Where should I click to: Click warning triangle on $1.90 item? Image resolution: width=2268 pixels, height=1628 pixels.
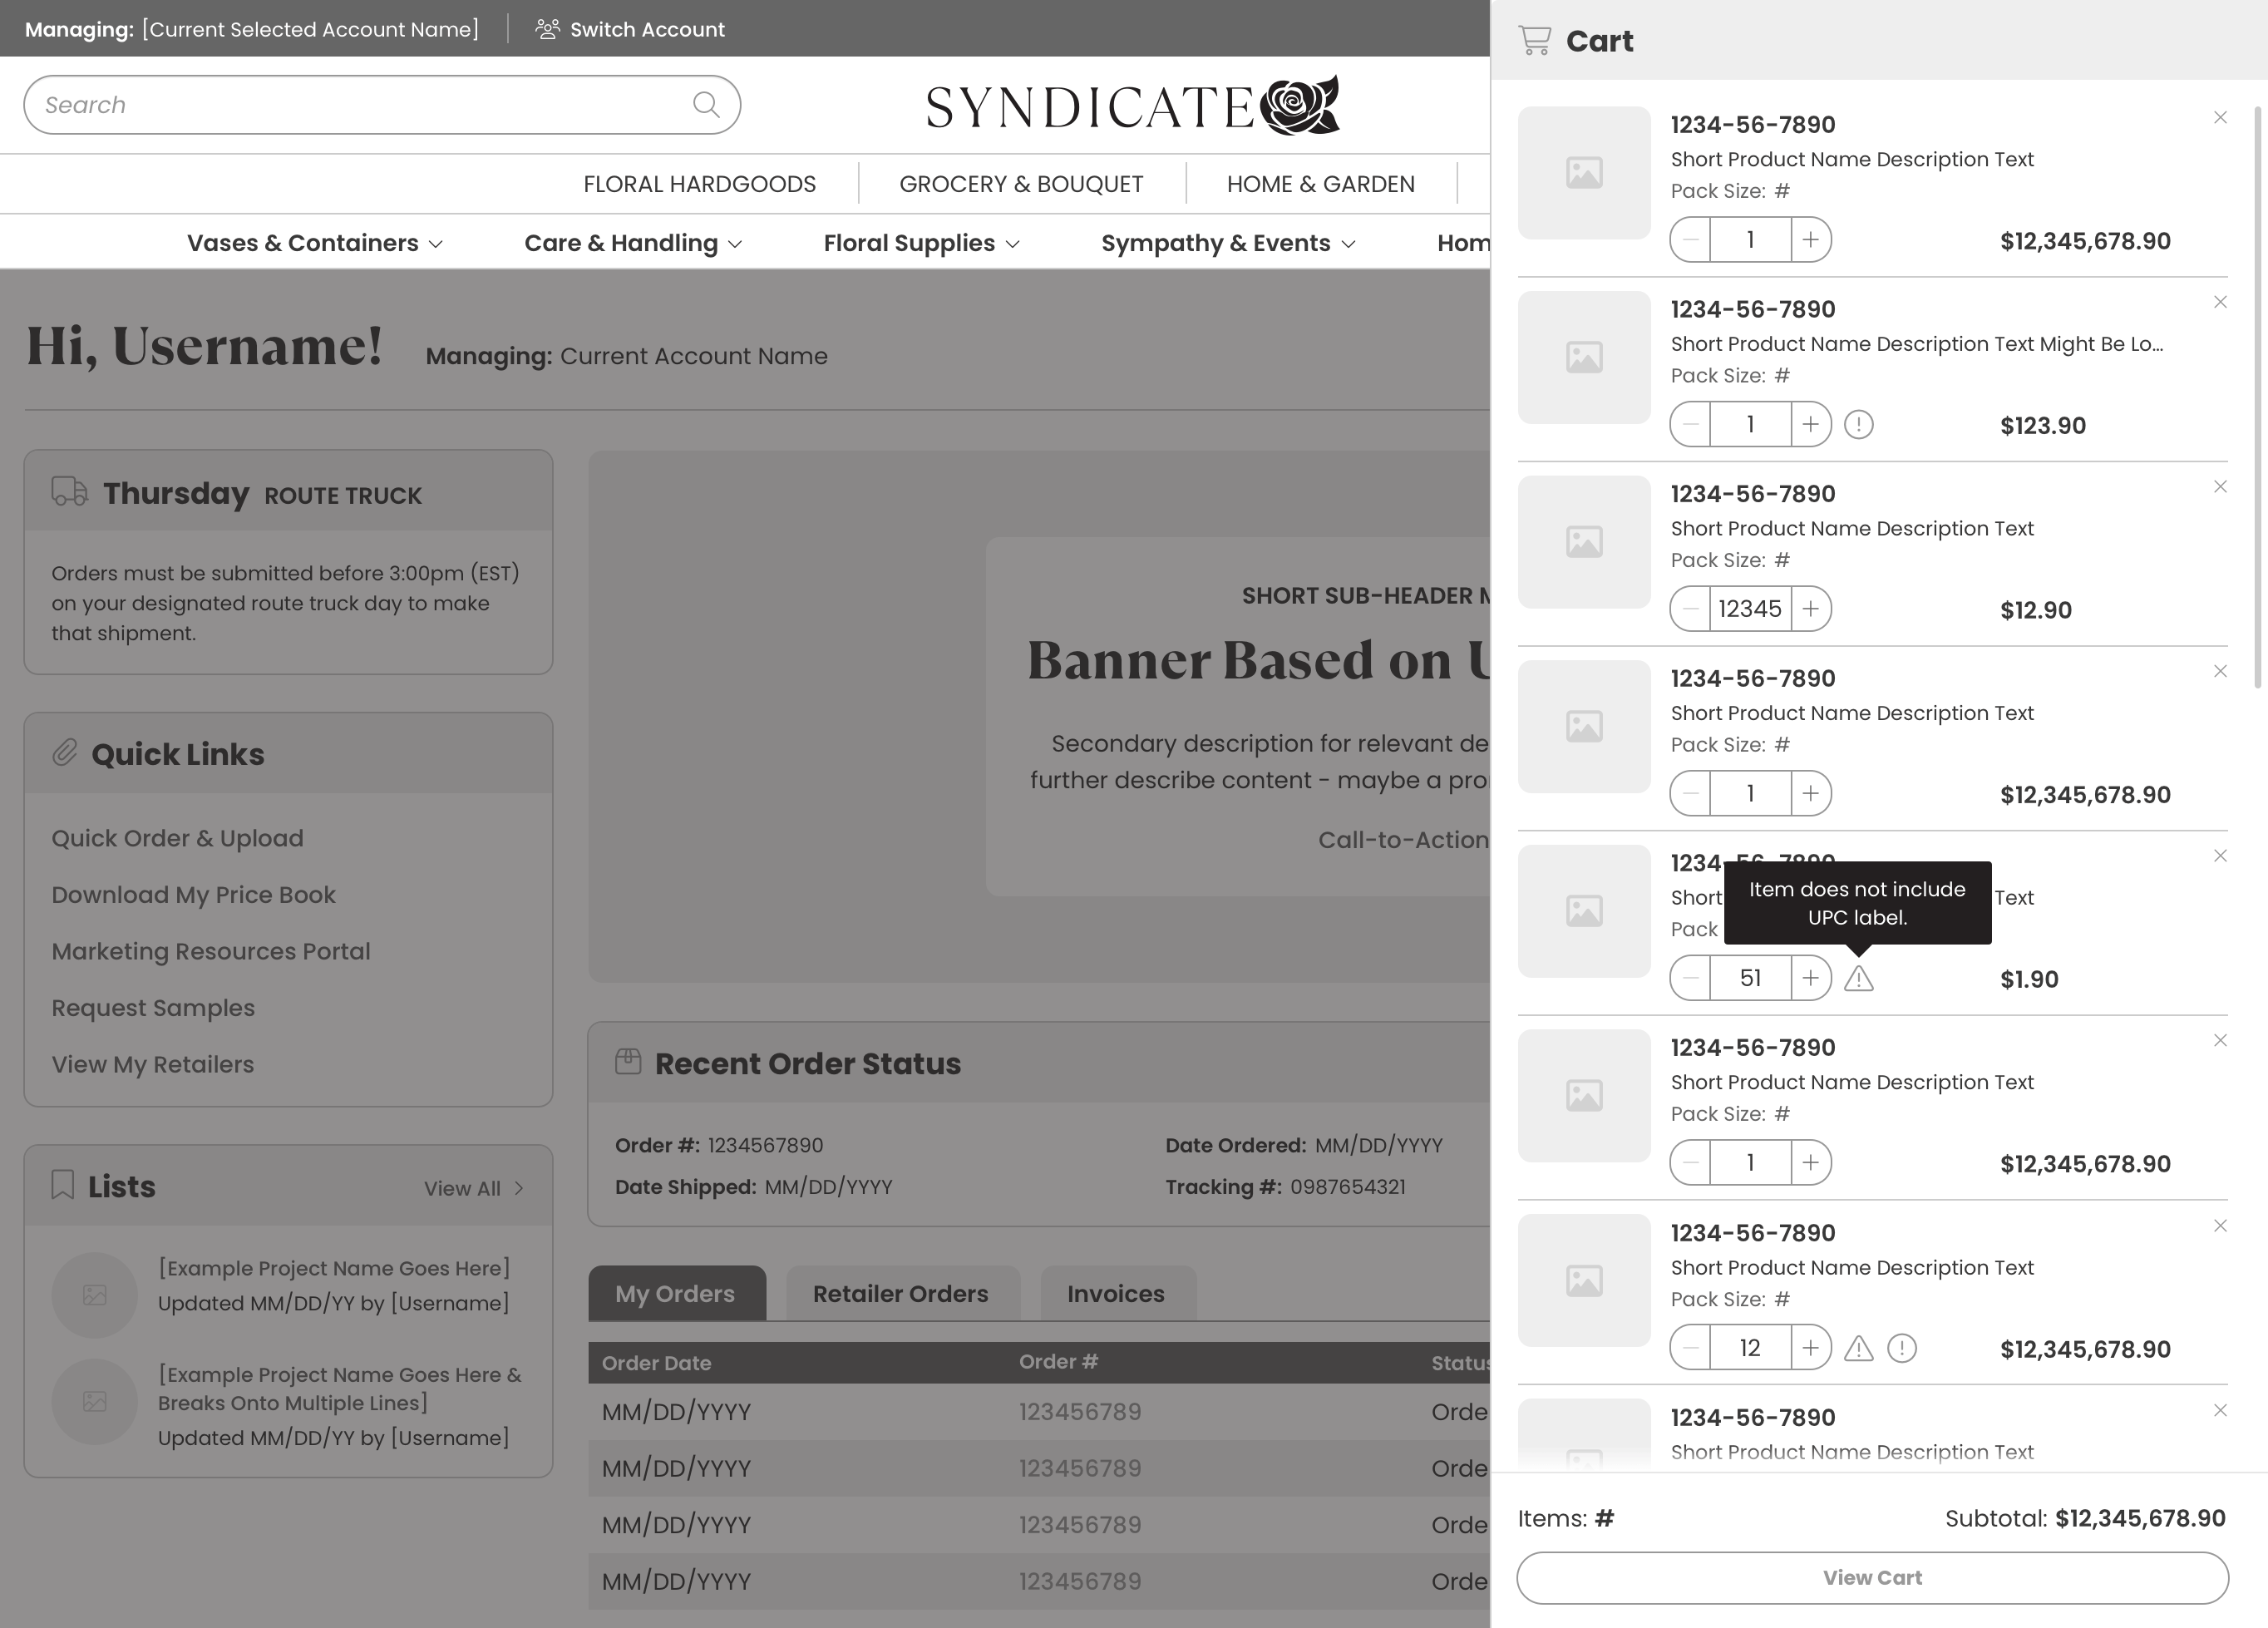[1858, 978]
